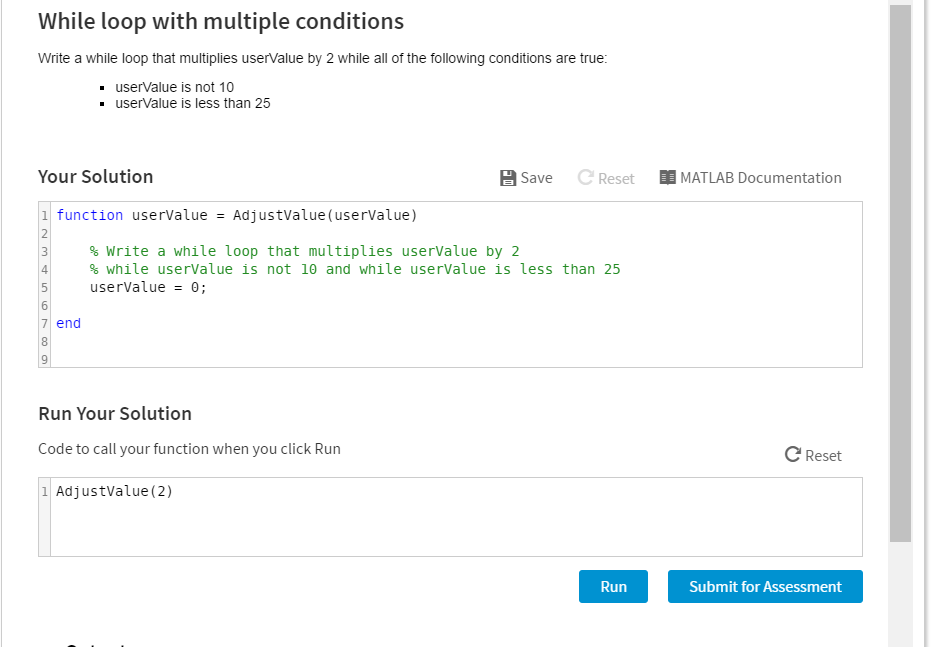Click the Reset arrow icon above the solution editor
This screenshot has width=931, height=647.
(585, 177)
